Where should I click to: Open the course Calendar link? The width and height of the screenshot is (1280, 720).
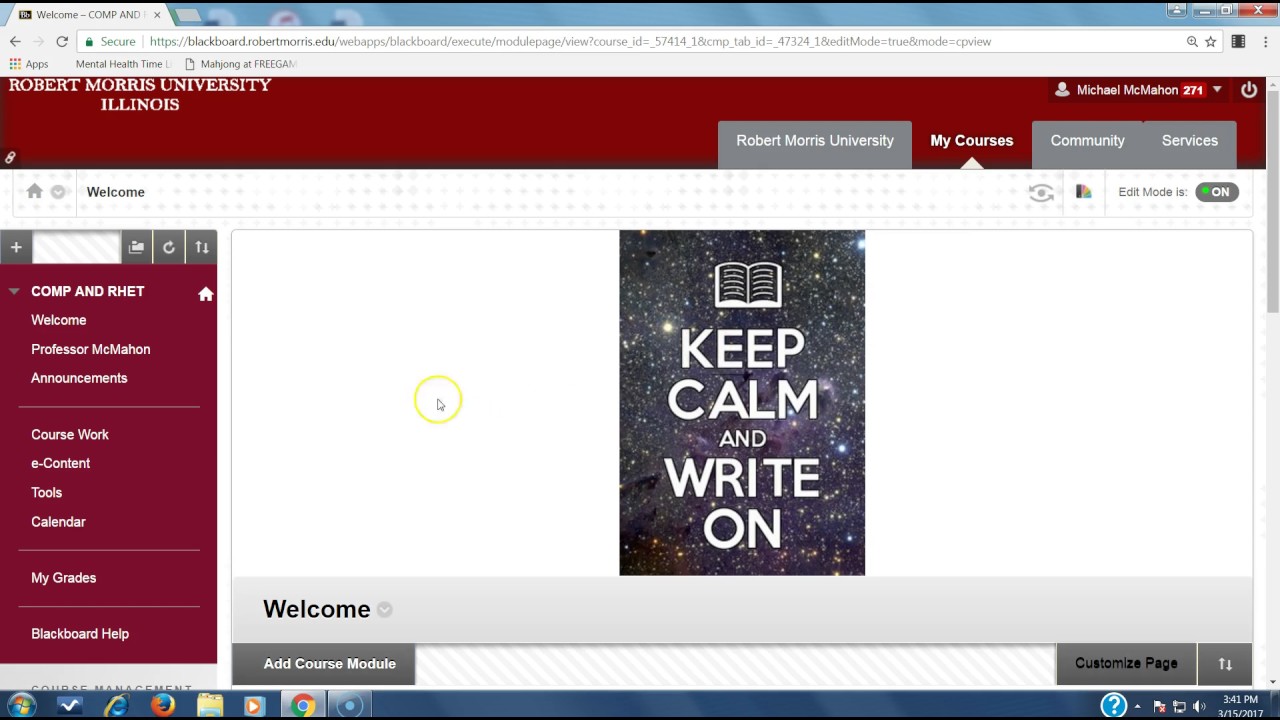[x=58, y=522]
